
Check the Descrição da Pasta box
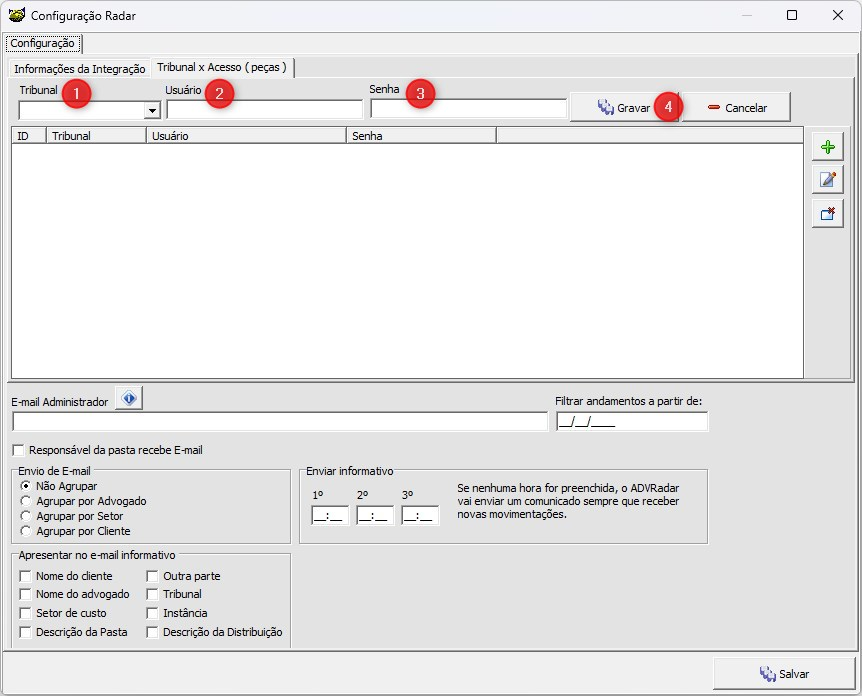25,632
